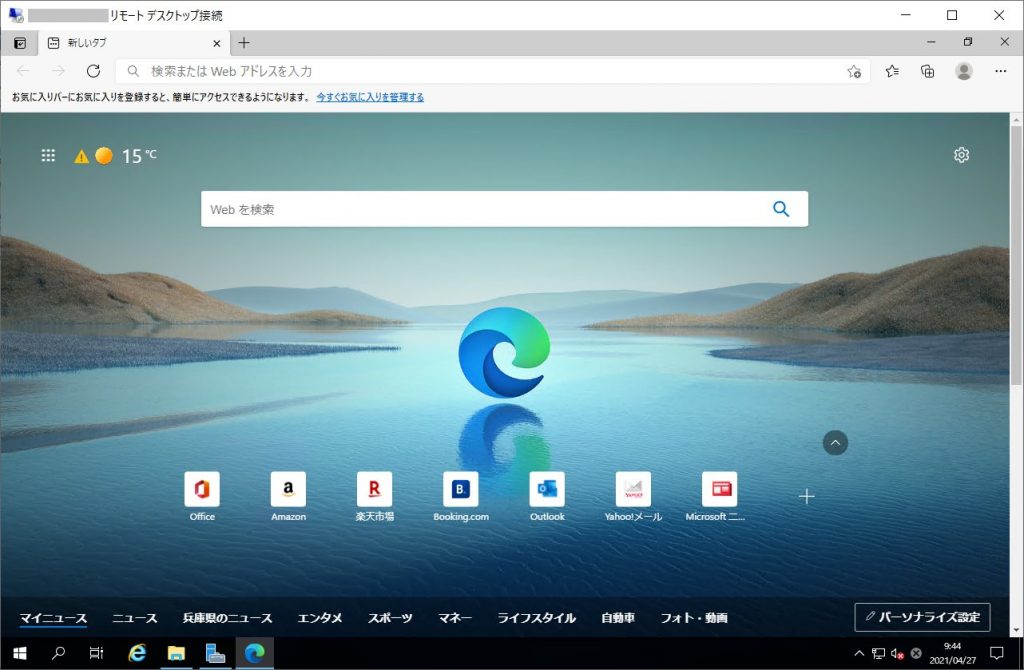Collapse quick links with the chevron button

tap(835, 443)
